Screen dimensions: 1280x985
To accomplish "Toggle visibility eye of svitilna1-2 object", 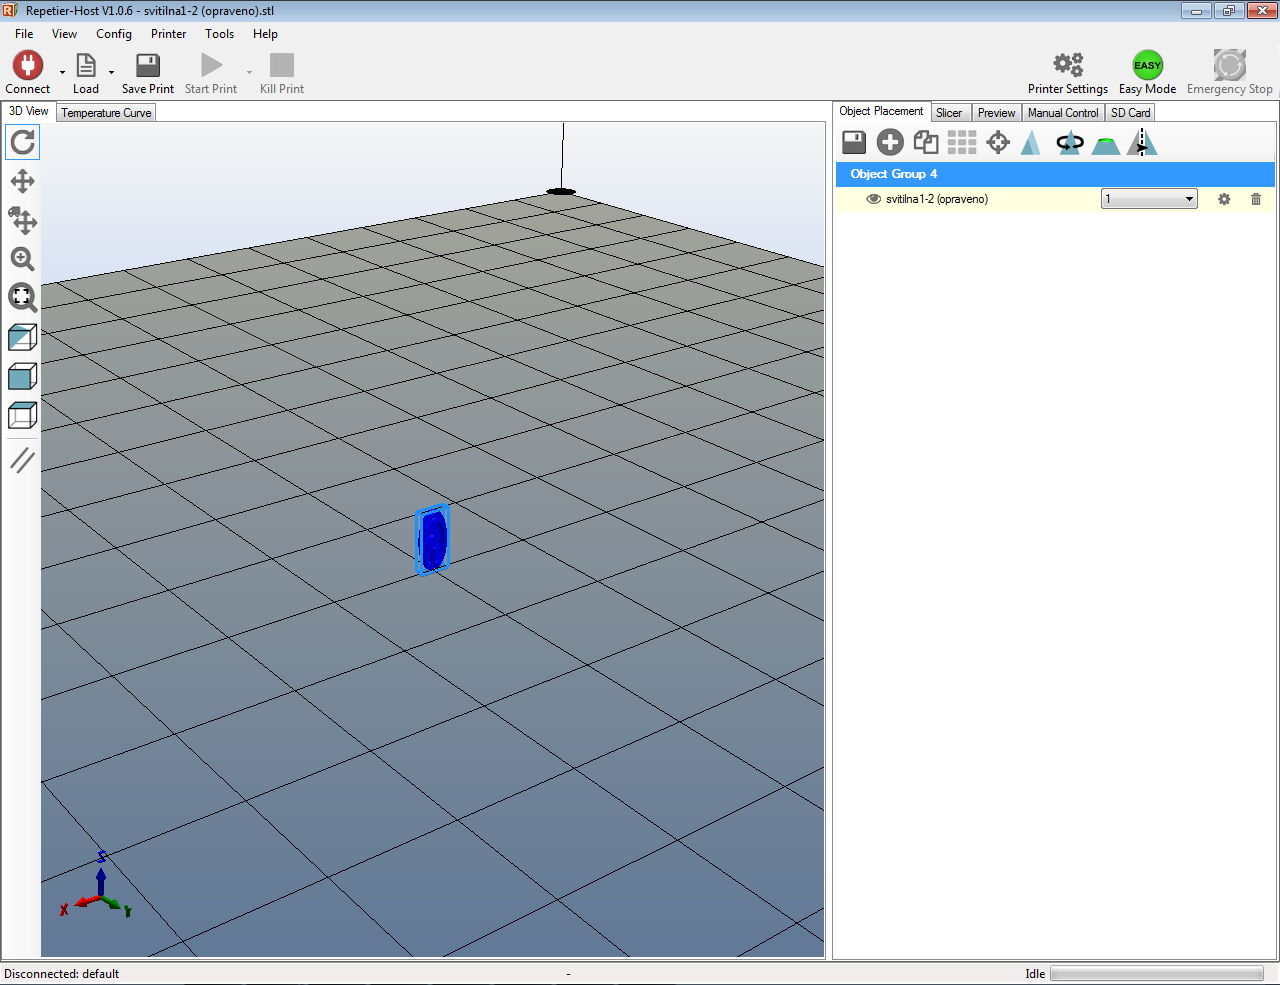I will click(x=873, y=199).
